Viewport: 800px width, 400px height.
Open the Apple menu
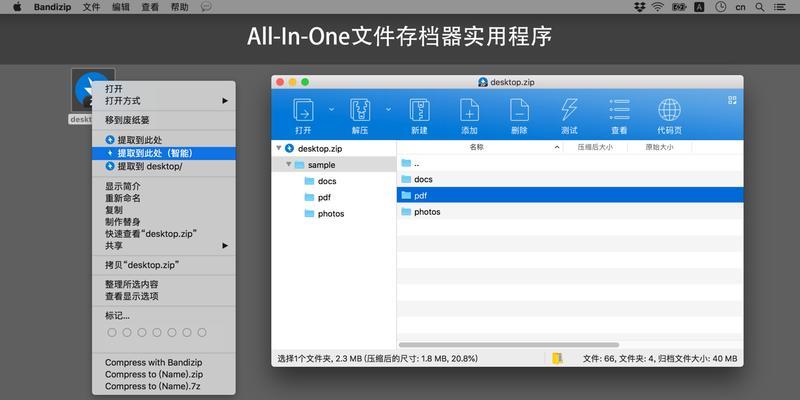coord(17,7)
